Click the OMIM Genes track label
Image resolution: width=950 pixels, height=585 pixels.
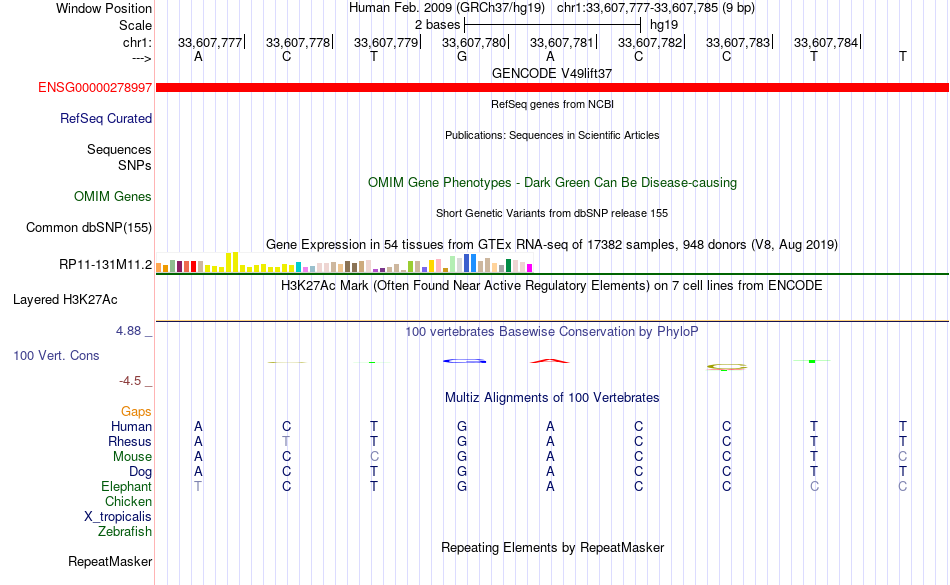tap(112, 197)
